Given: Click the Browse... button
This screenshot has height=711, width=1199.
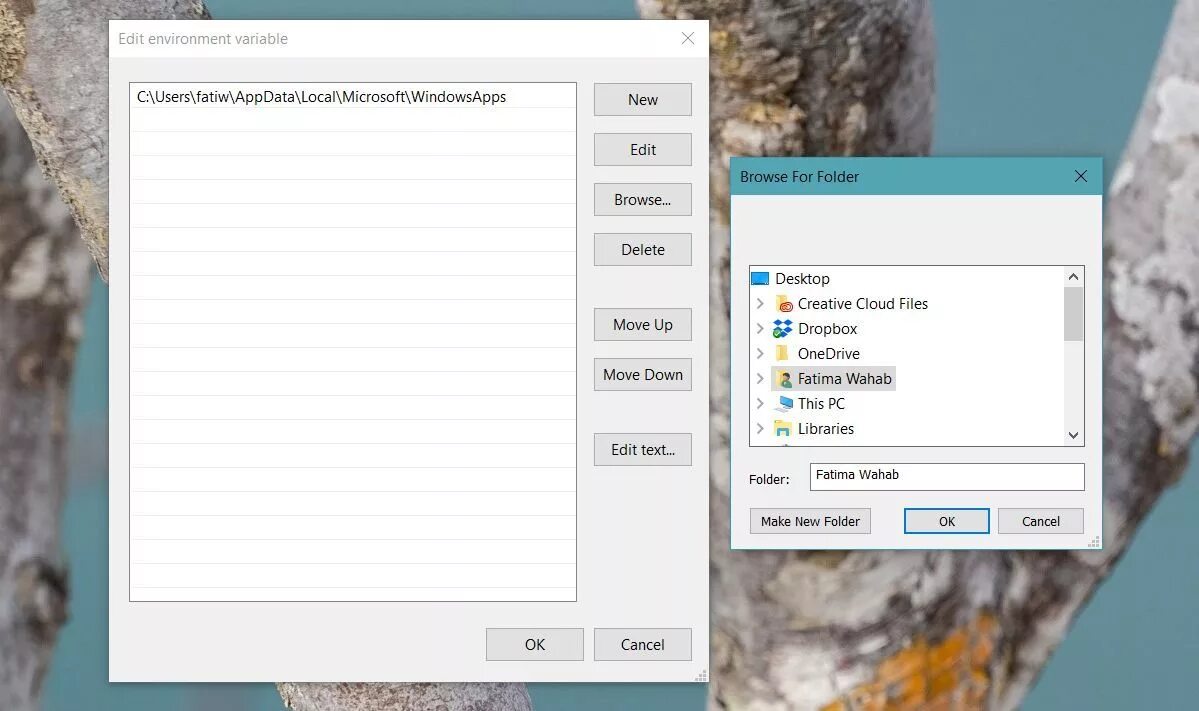Looking at the screenshot, I should point(642,200).
